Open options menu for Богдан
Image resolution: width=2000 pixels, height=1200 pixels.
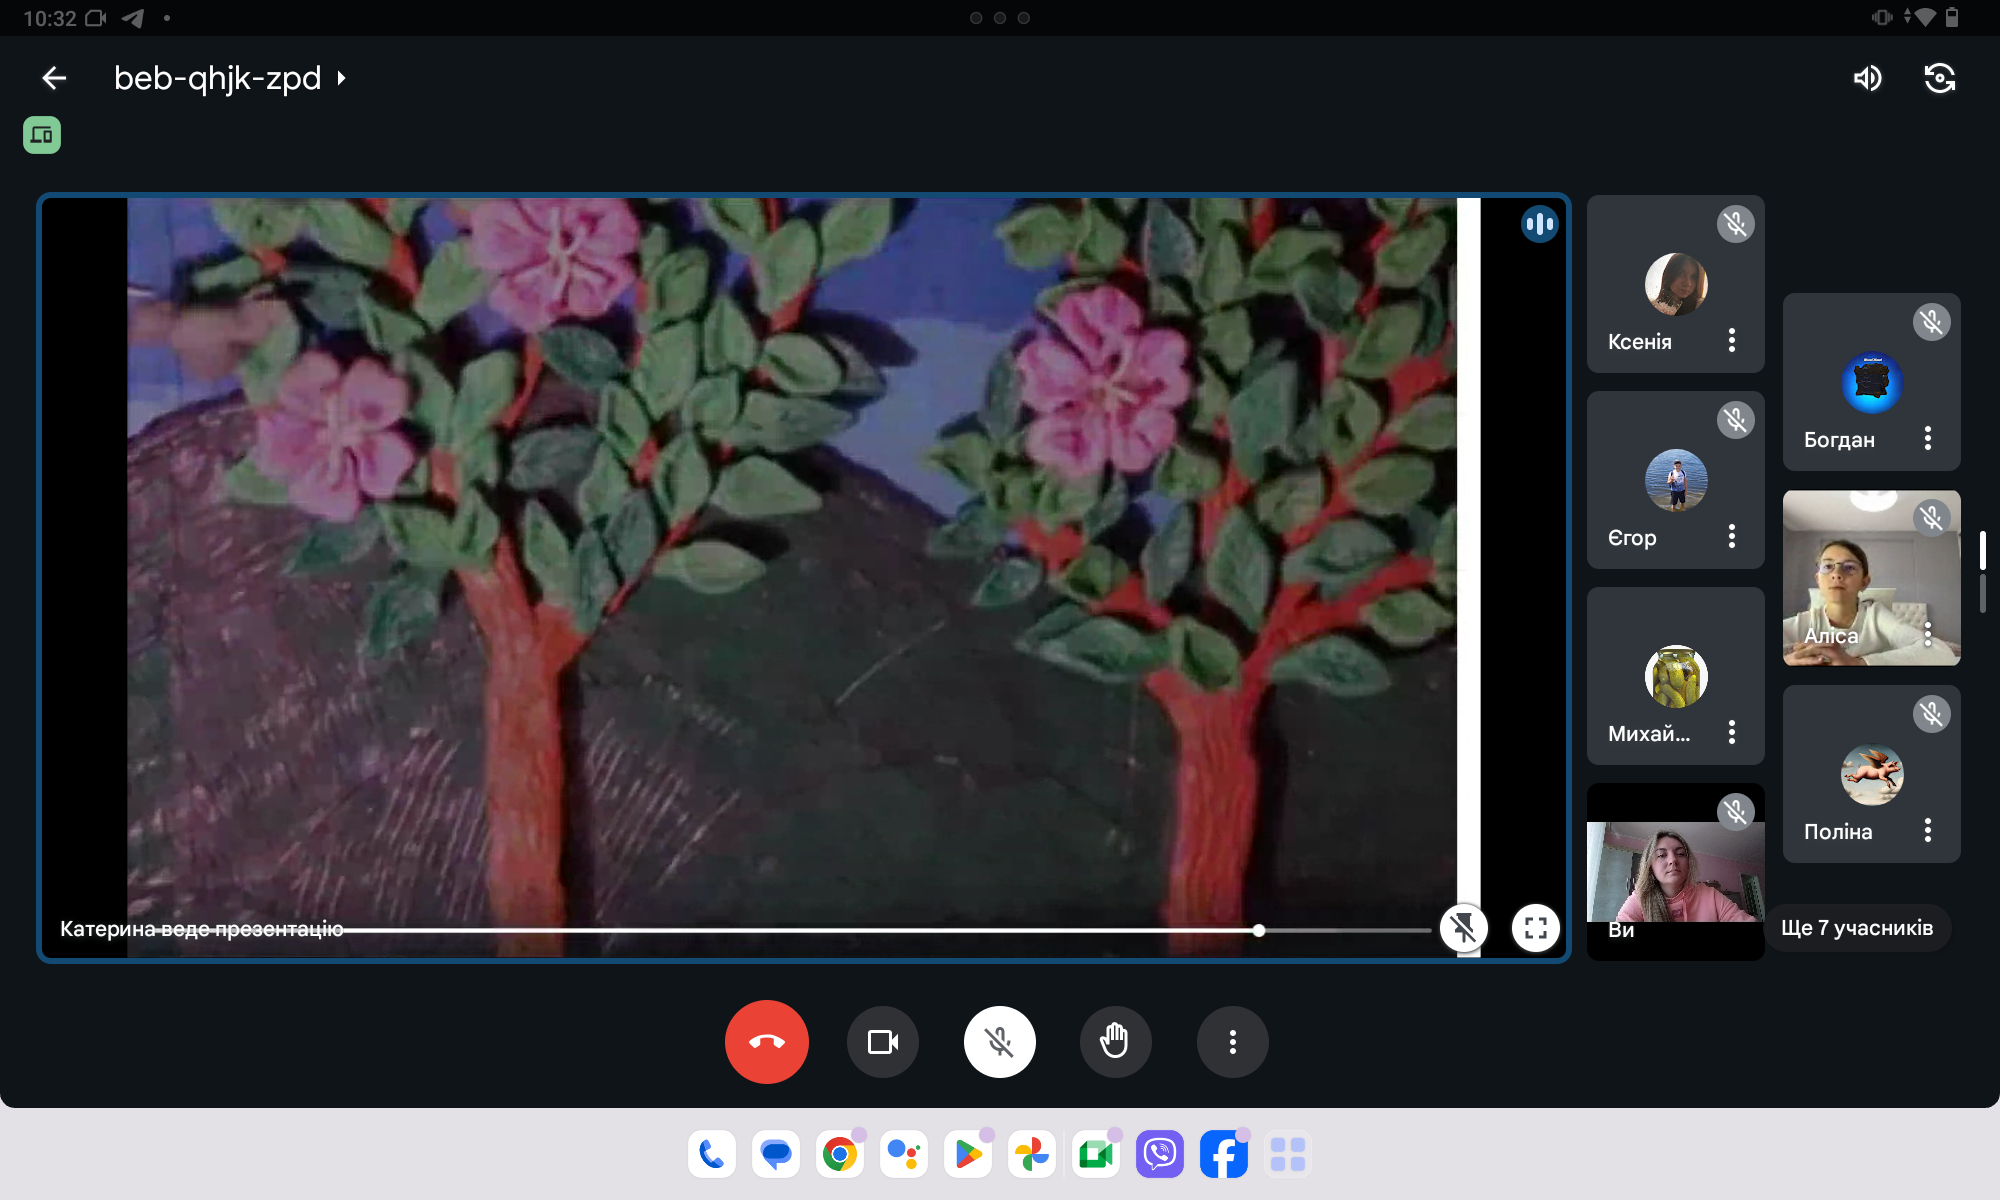1928,439
